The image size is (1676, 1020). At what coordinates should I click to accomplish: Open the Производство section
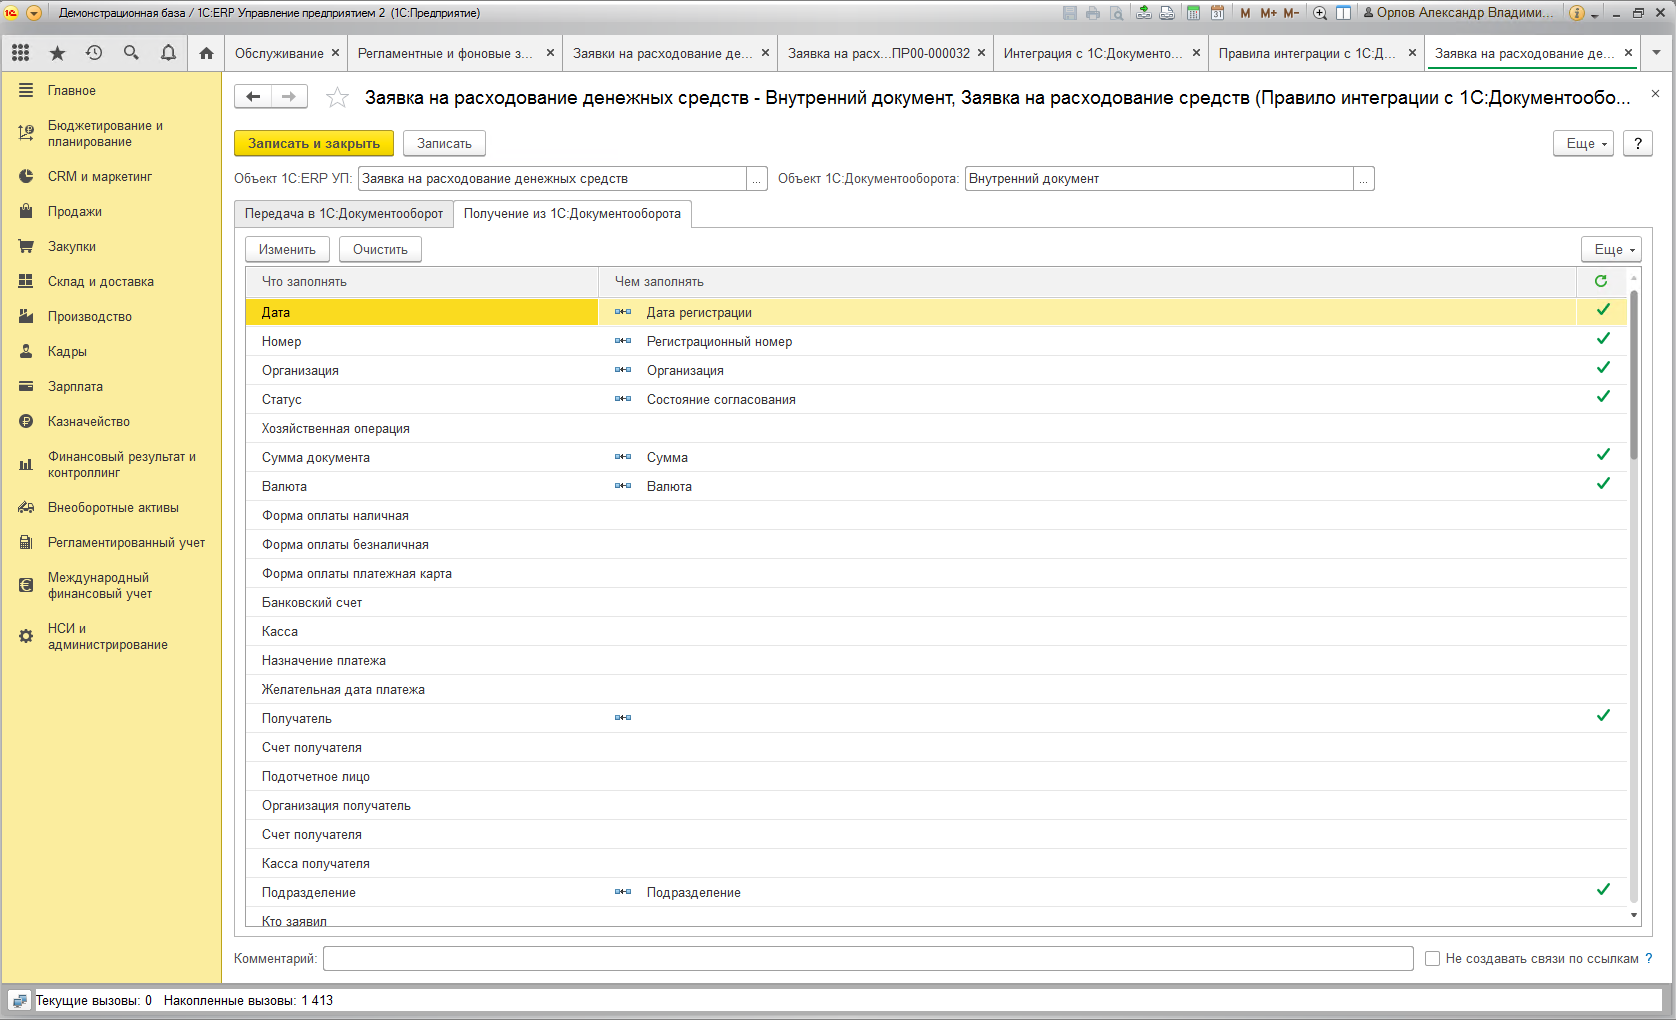[90, 316]
